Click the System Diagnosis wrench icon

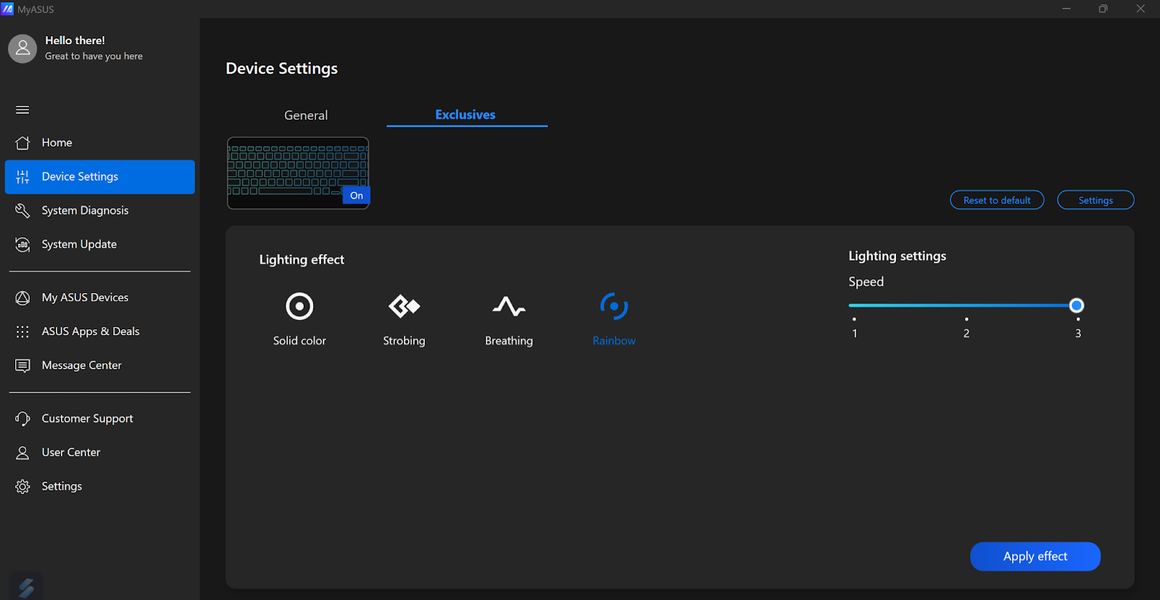pyautogui.click(x=23, y=211)
